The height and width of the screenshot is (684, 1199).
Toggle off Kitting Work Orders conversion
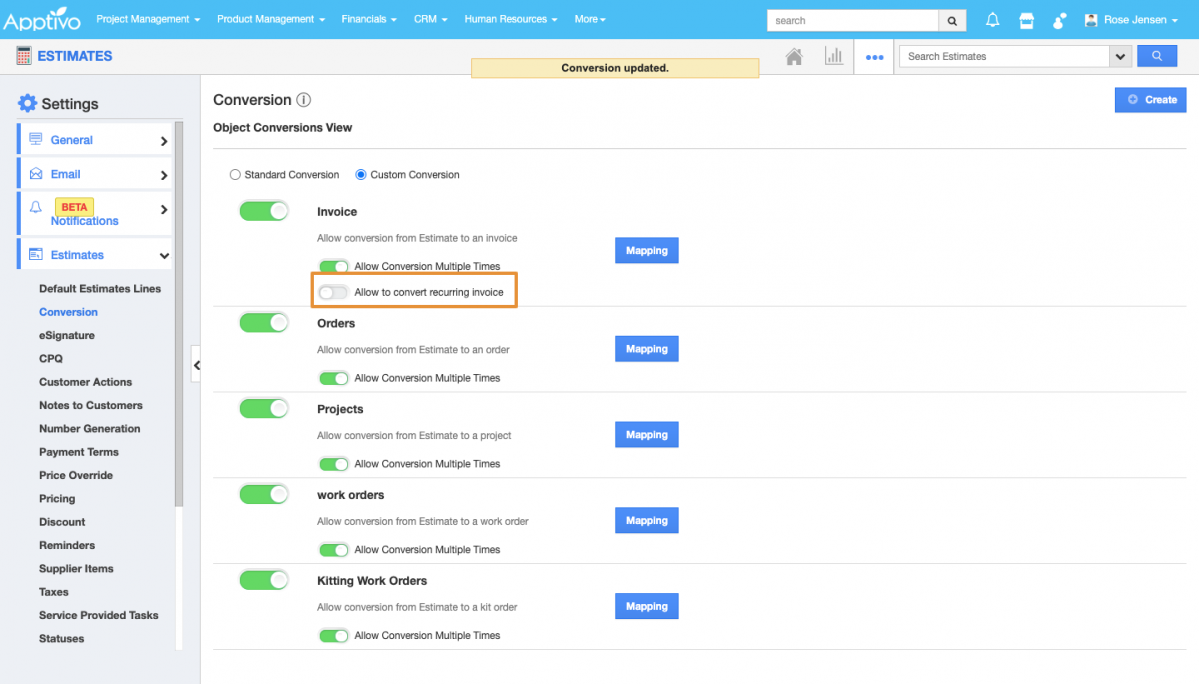coord(263,580)
